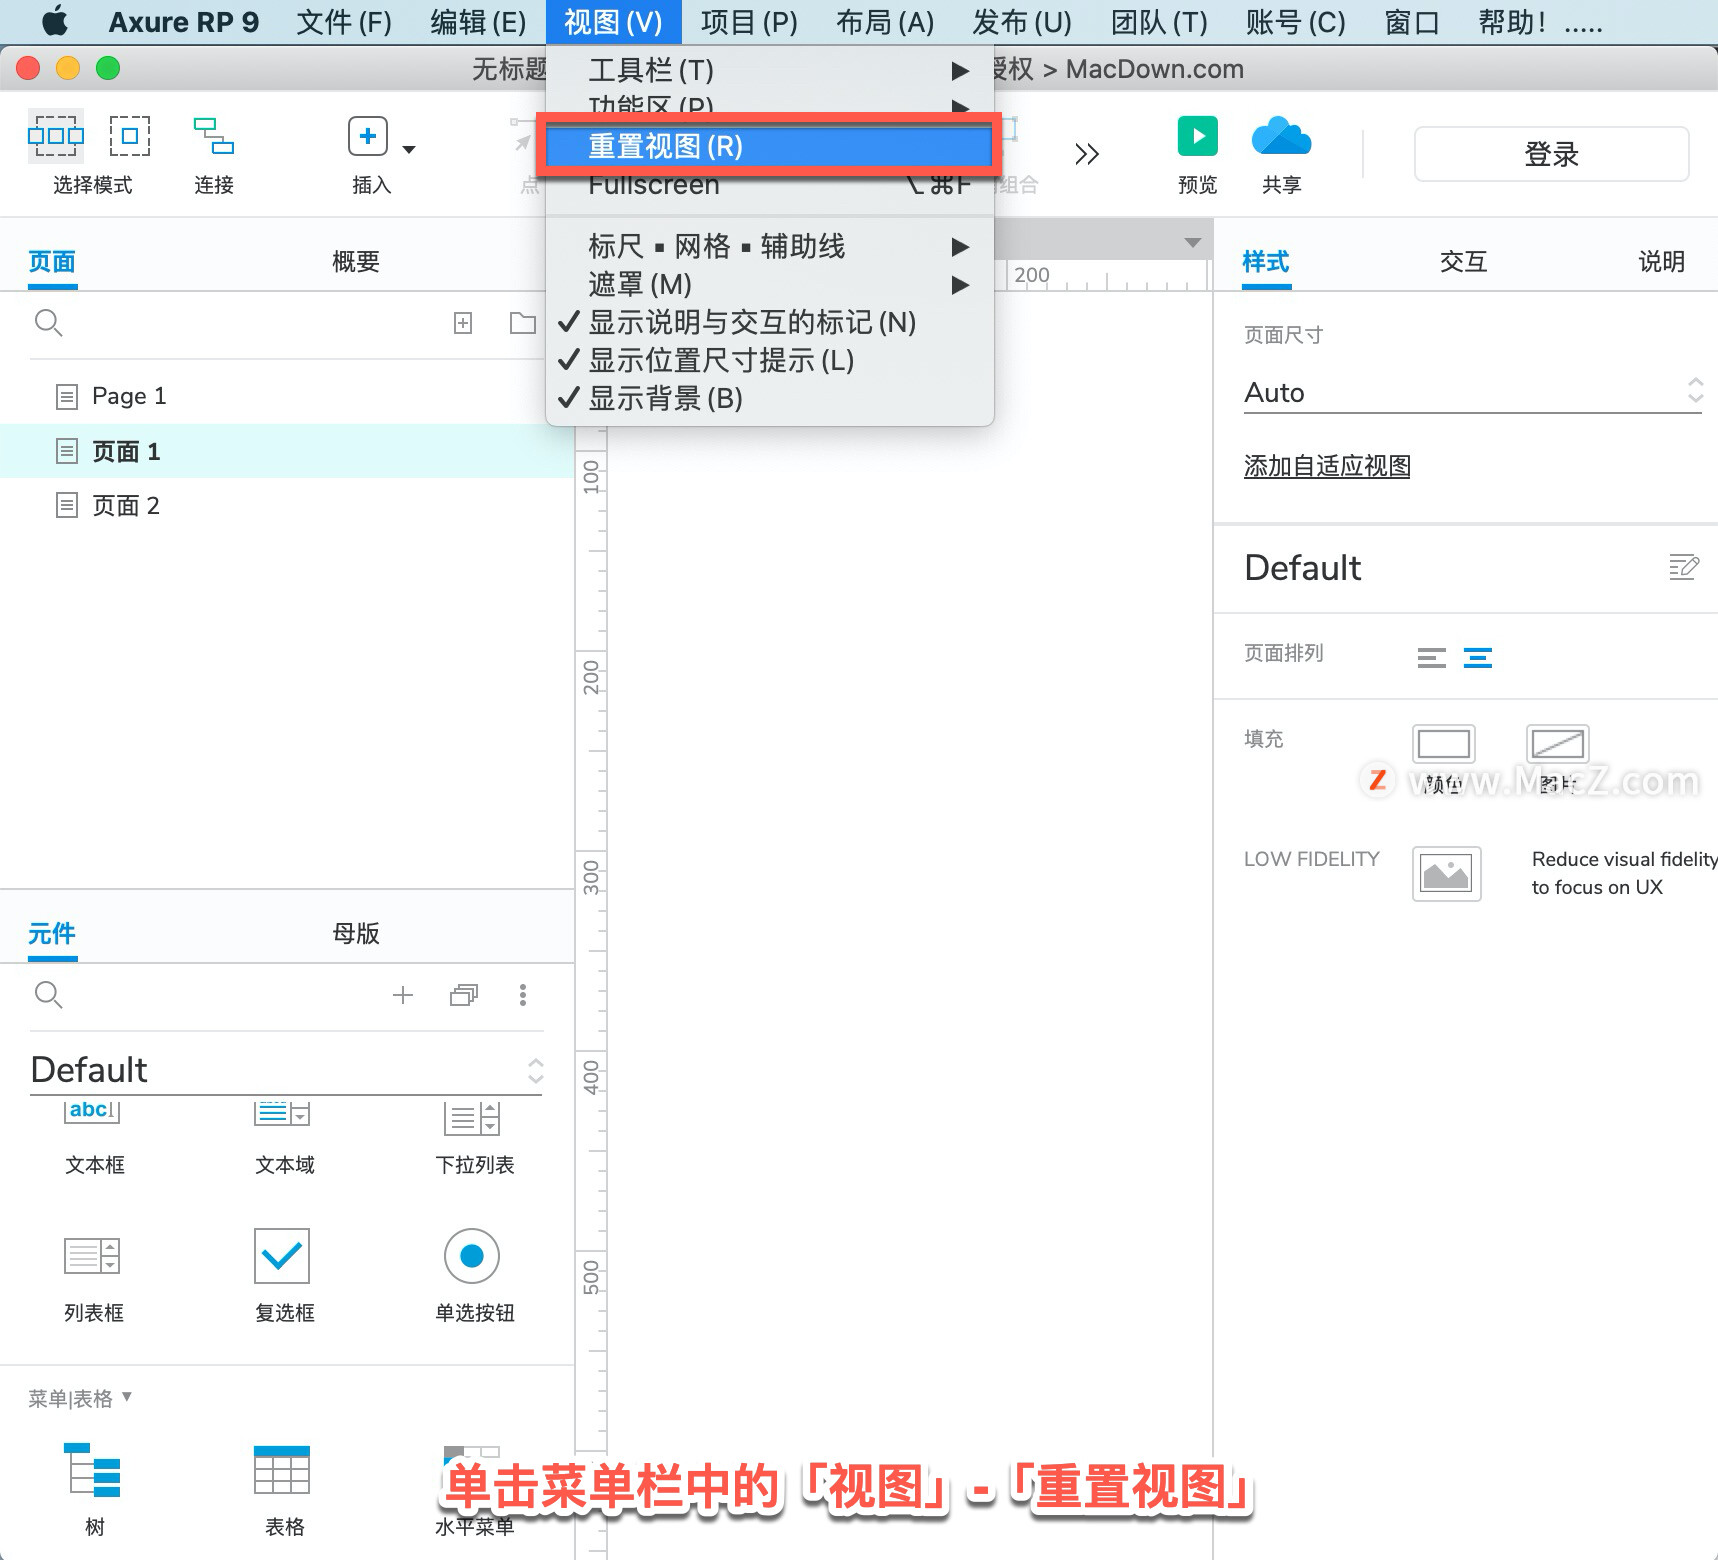This screenshot has width=1718, height=1560.
Task: Open the Auto page dimensions dropdown
Action: pos(1472,392)
